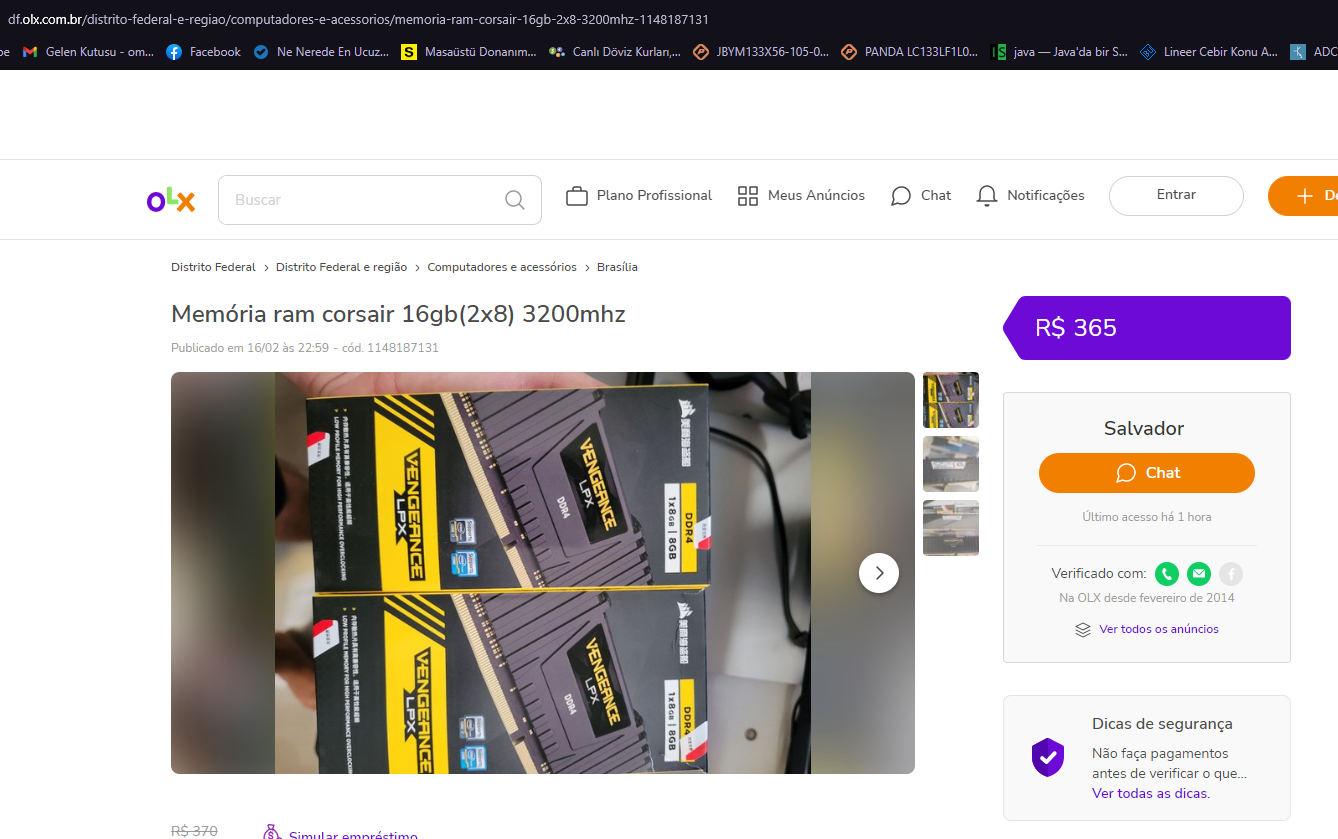Click the R$ 365 price banner
This screenshot has width=1338, height=839.
(x=1147, y=328)
